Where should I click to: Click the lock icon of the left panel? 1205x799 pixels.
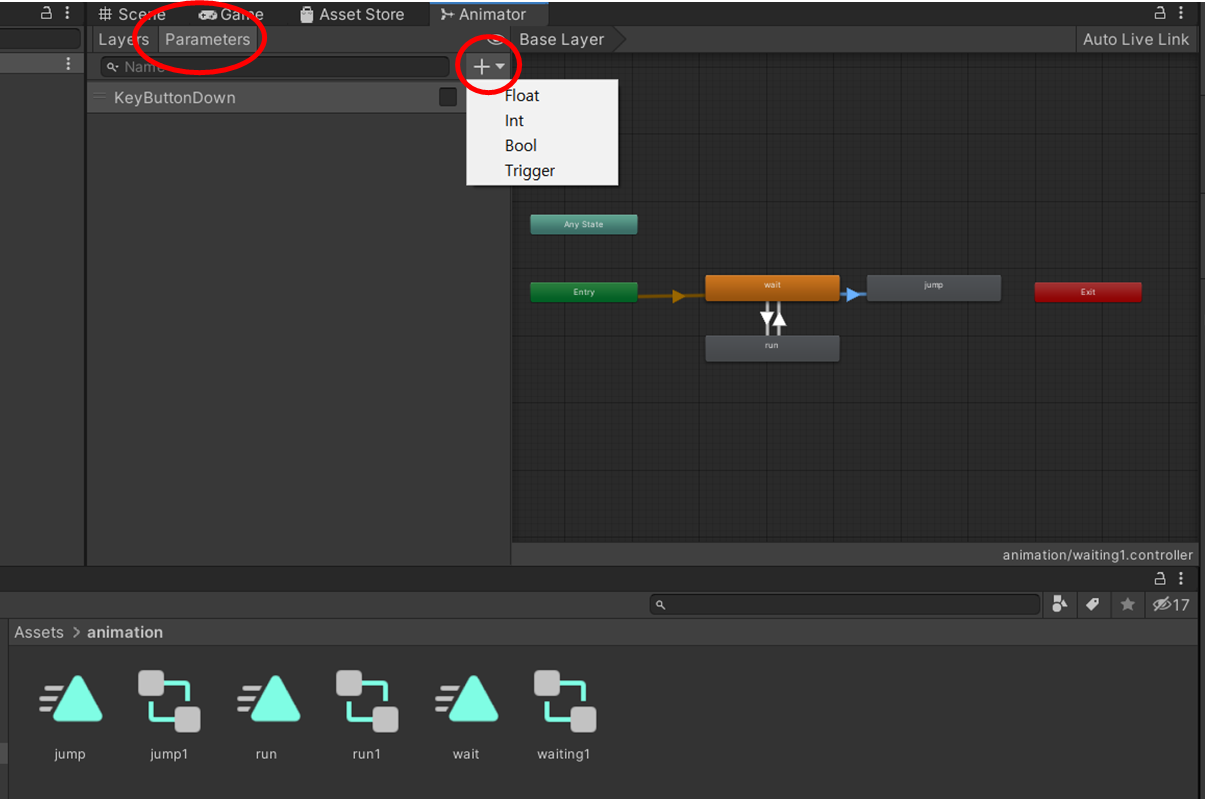[45, 13]
